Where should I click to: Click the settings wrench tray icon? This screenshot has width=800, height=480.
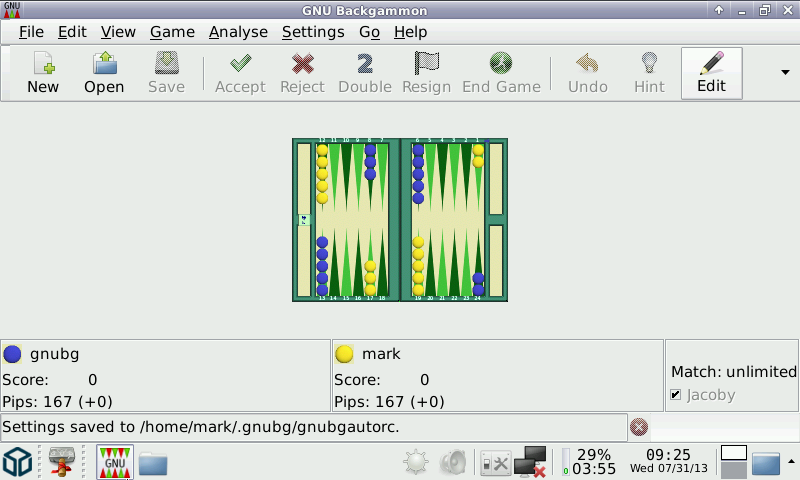tap(495, 463)
